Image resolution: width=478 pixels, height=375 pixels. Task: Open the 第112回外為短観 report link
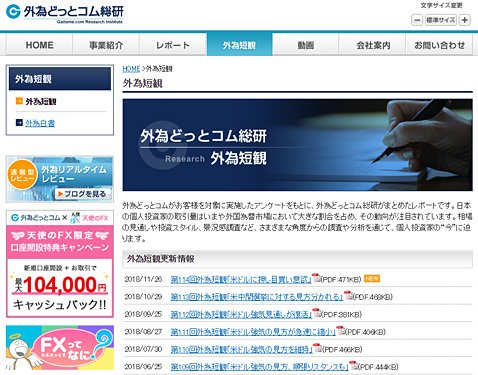[241, 314]
